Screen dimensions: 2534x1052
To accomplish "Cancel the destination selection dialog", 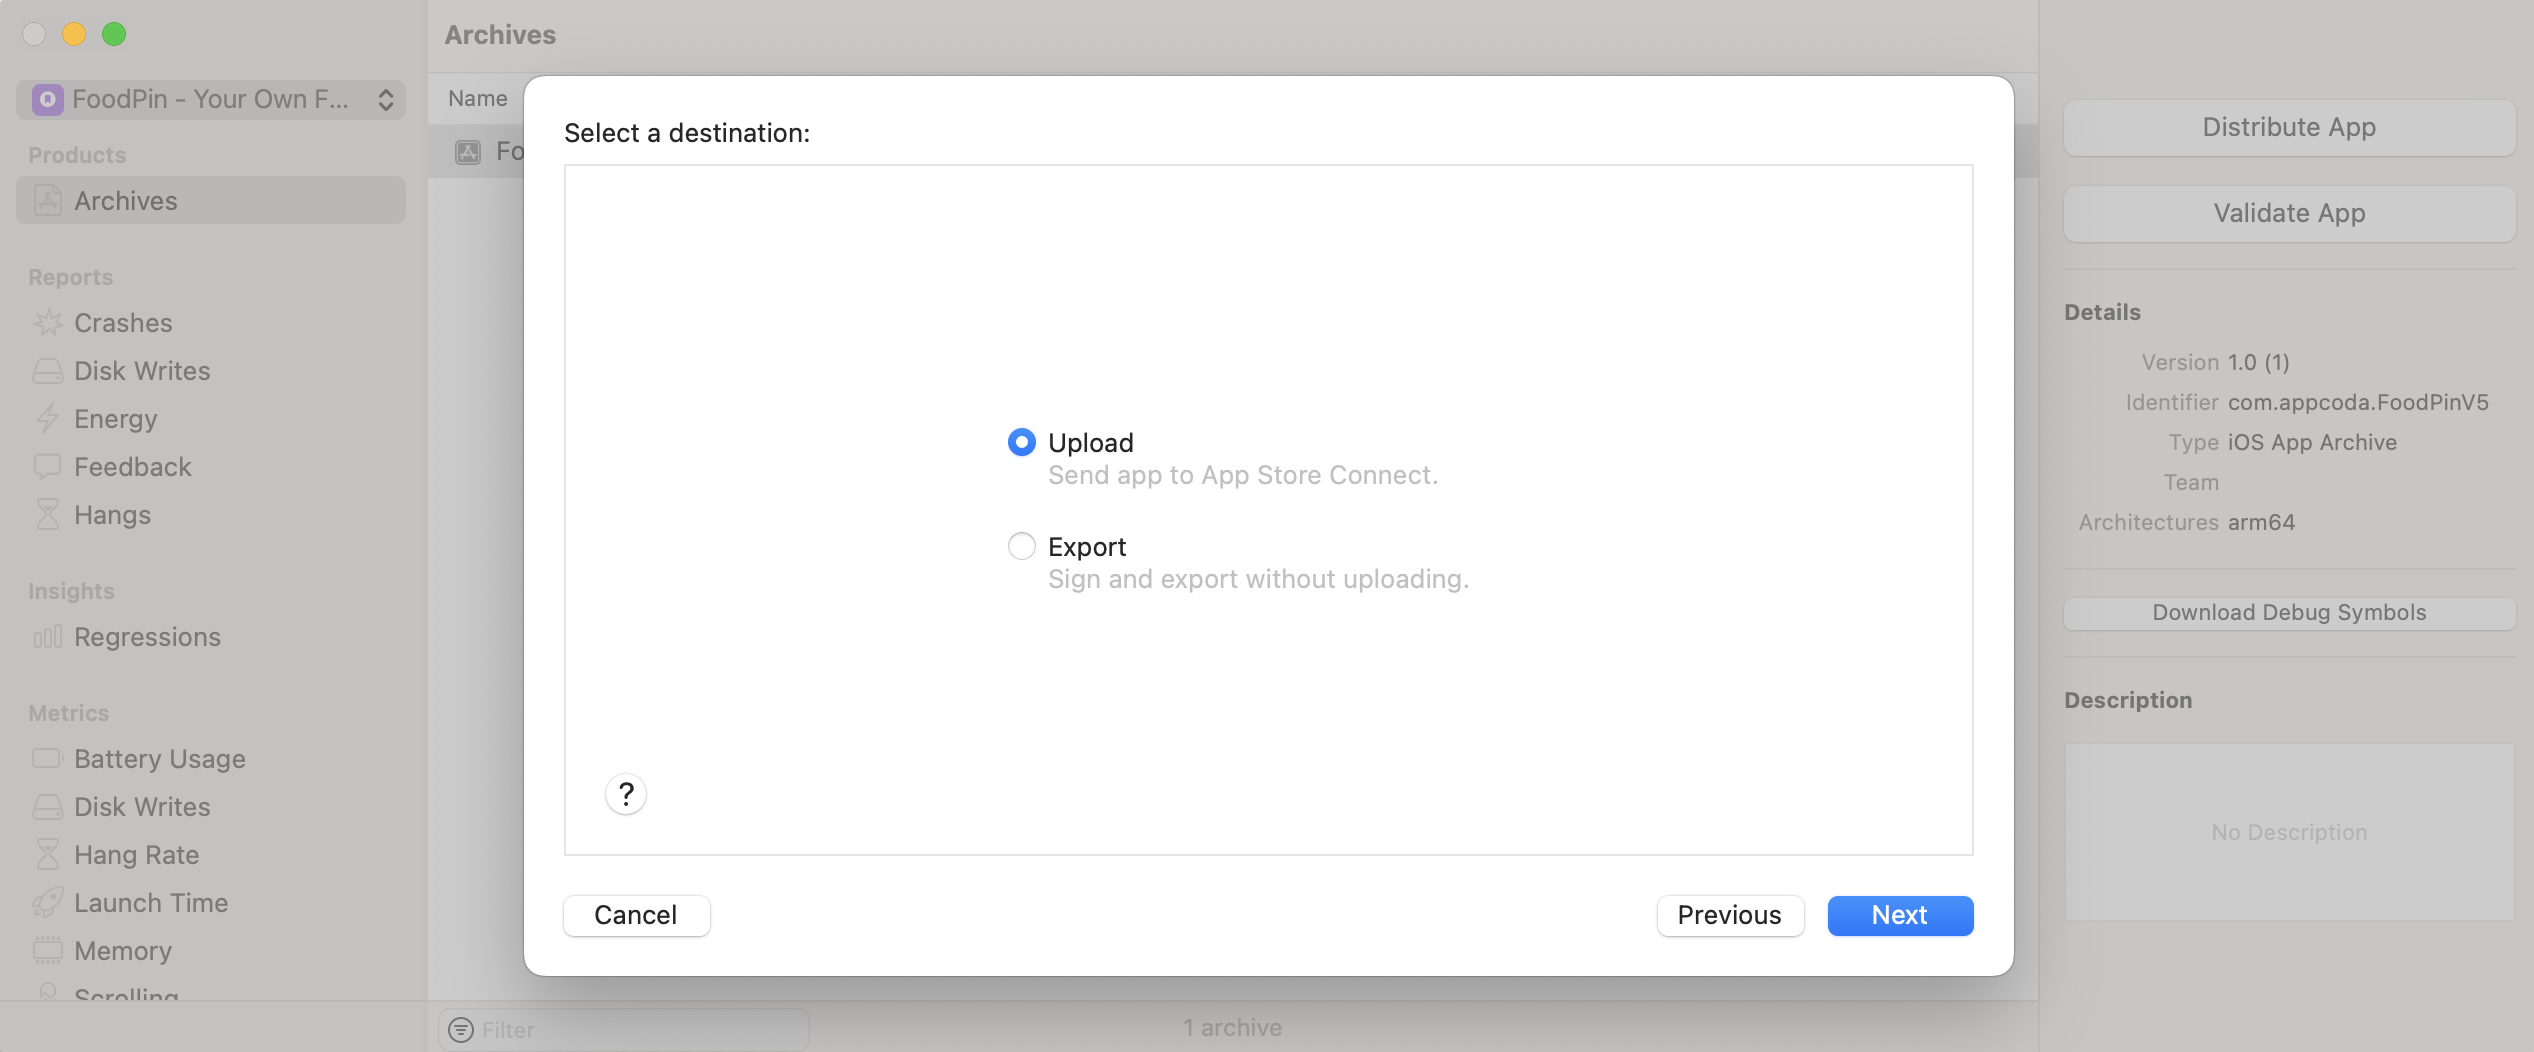I will 636,915.
